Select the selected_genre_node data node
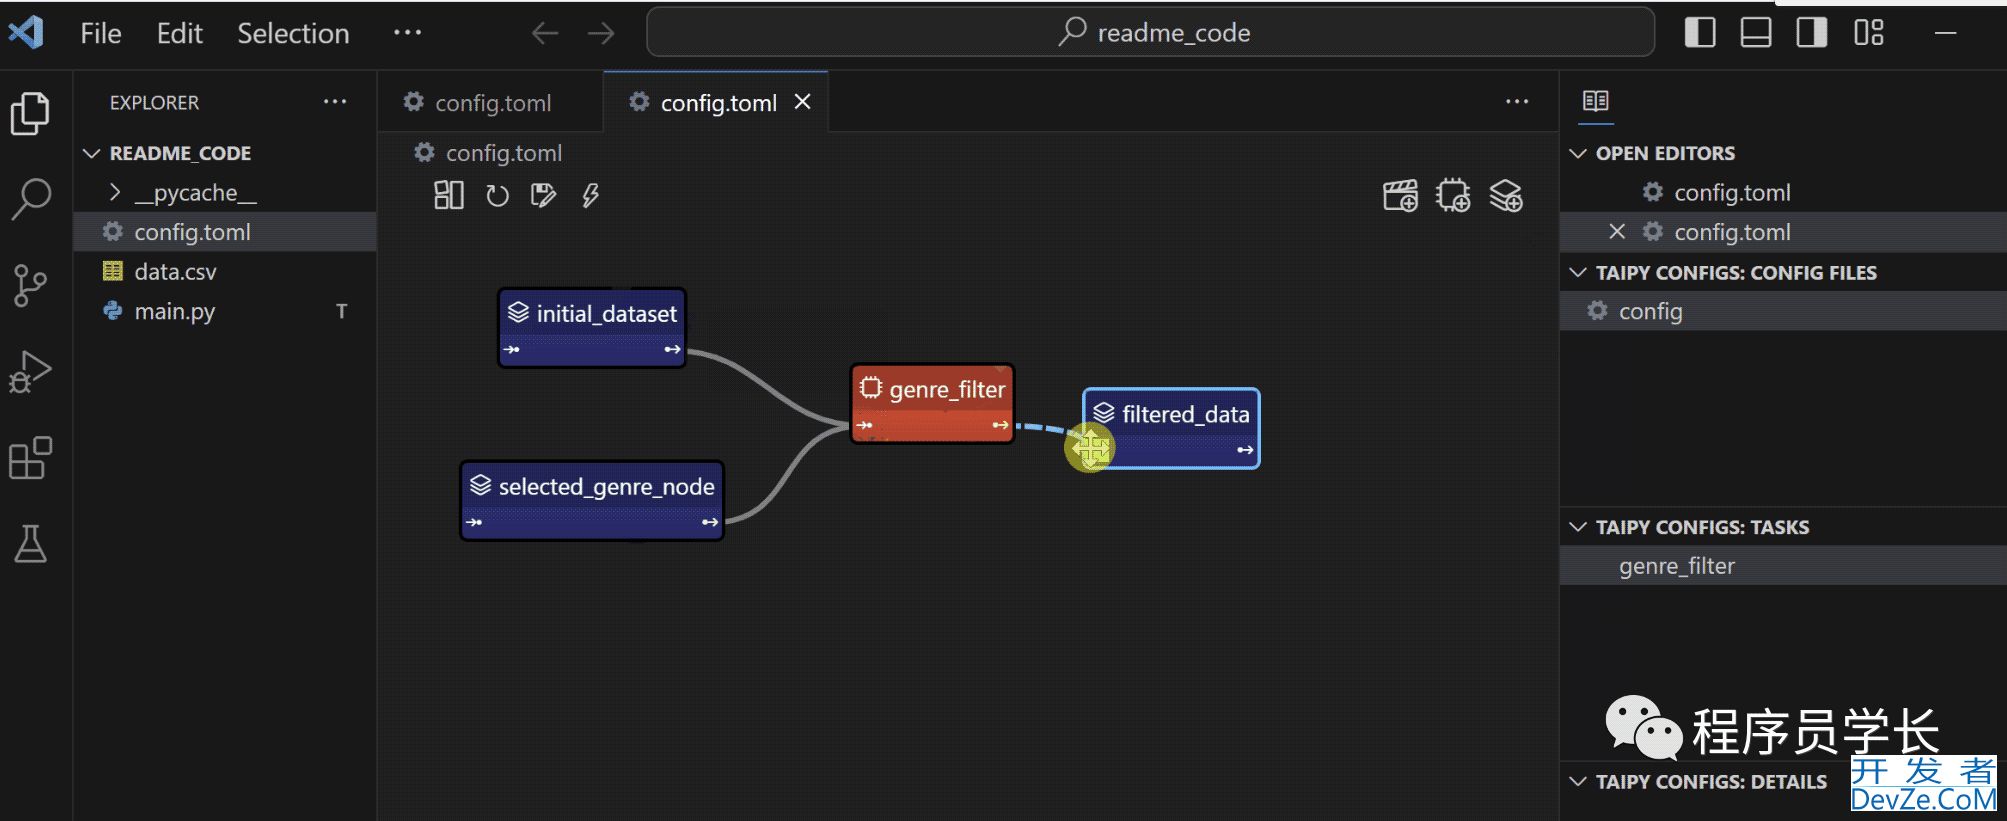Screen dimensions: 2007x821 592,500
